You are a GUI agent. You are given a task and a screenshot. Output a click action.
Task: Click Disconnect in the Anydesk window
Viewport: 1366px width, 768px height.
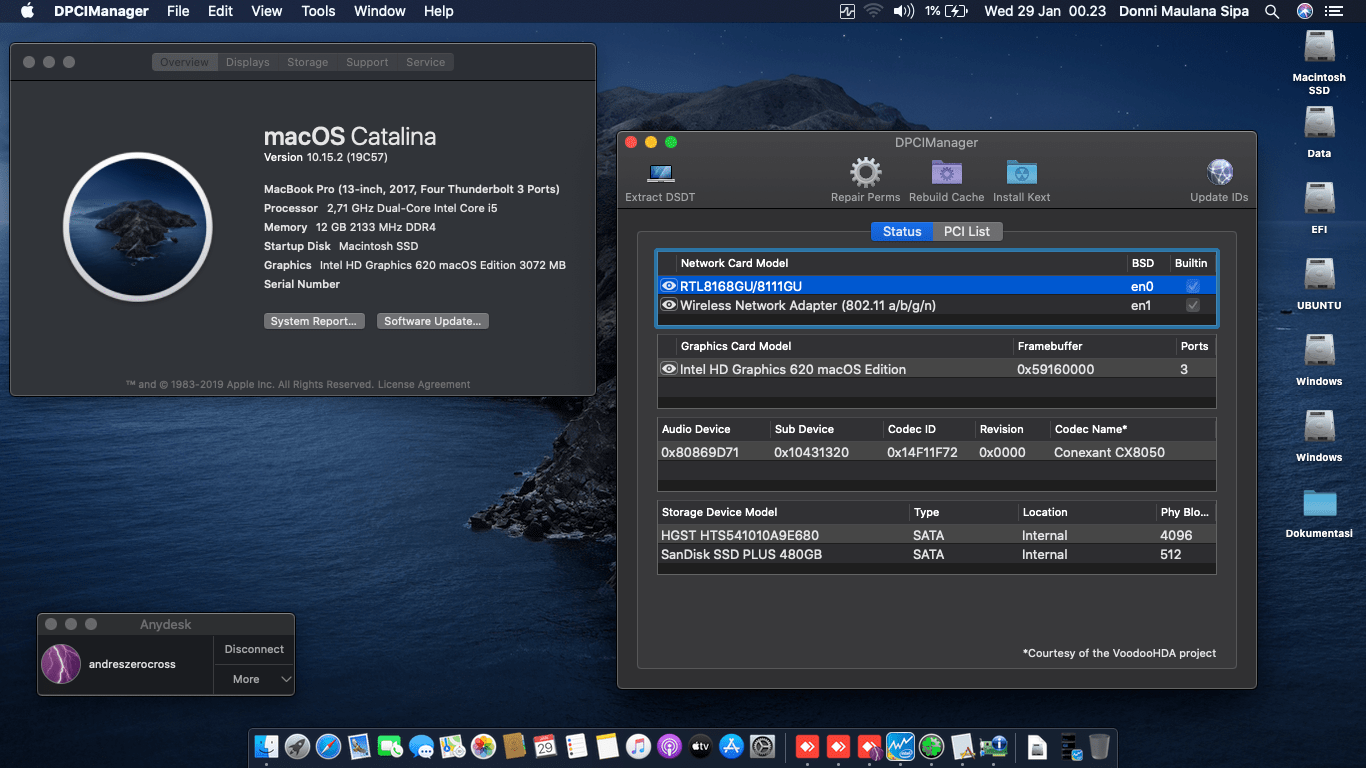254,649
